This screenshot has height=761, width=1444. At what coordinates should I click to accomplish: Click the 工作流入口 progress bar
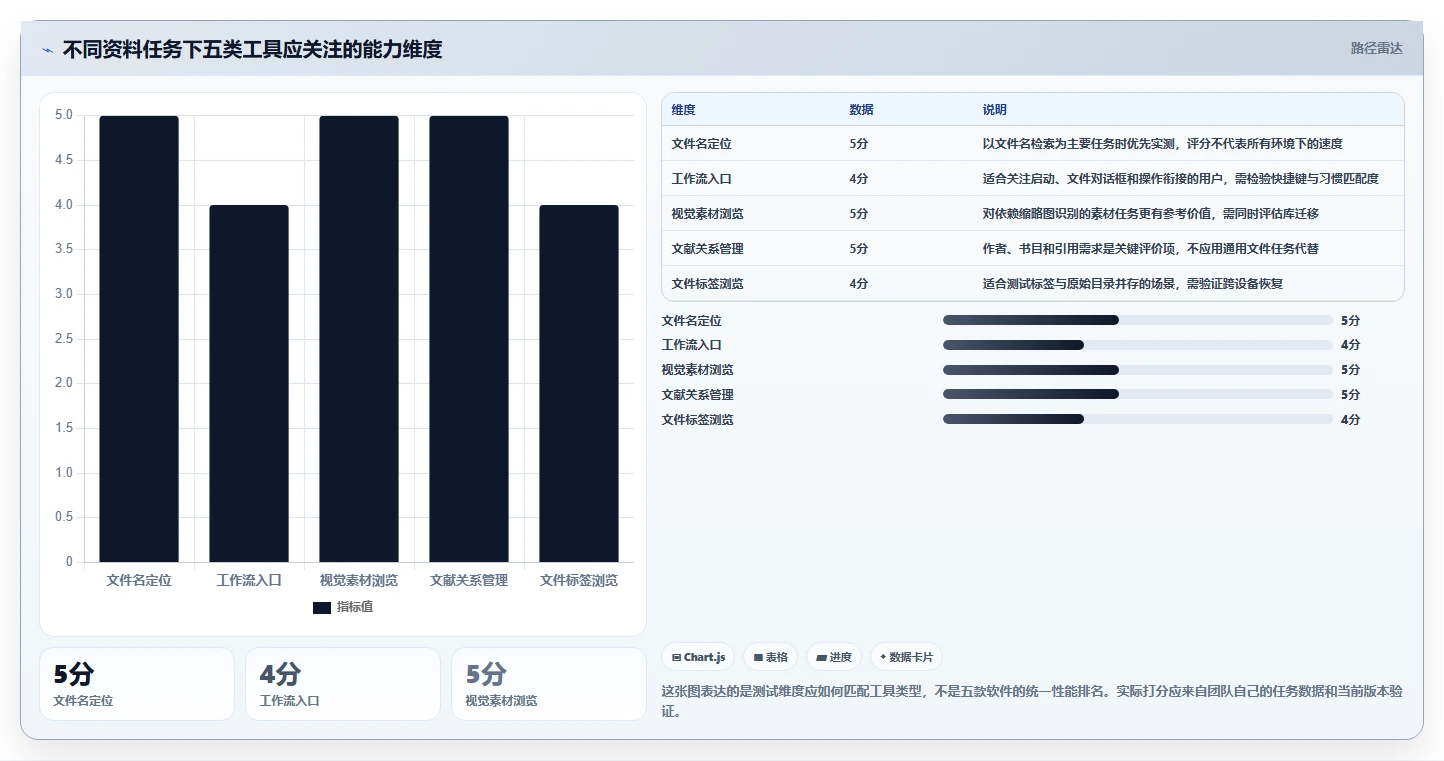1138,345
